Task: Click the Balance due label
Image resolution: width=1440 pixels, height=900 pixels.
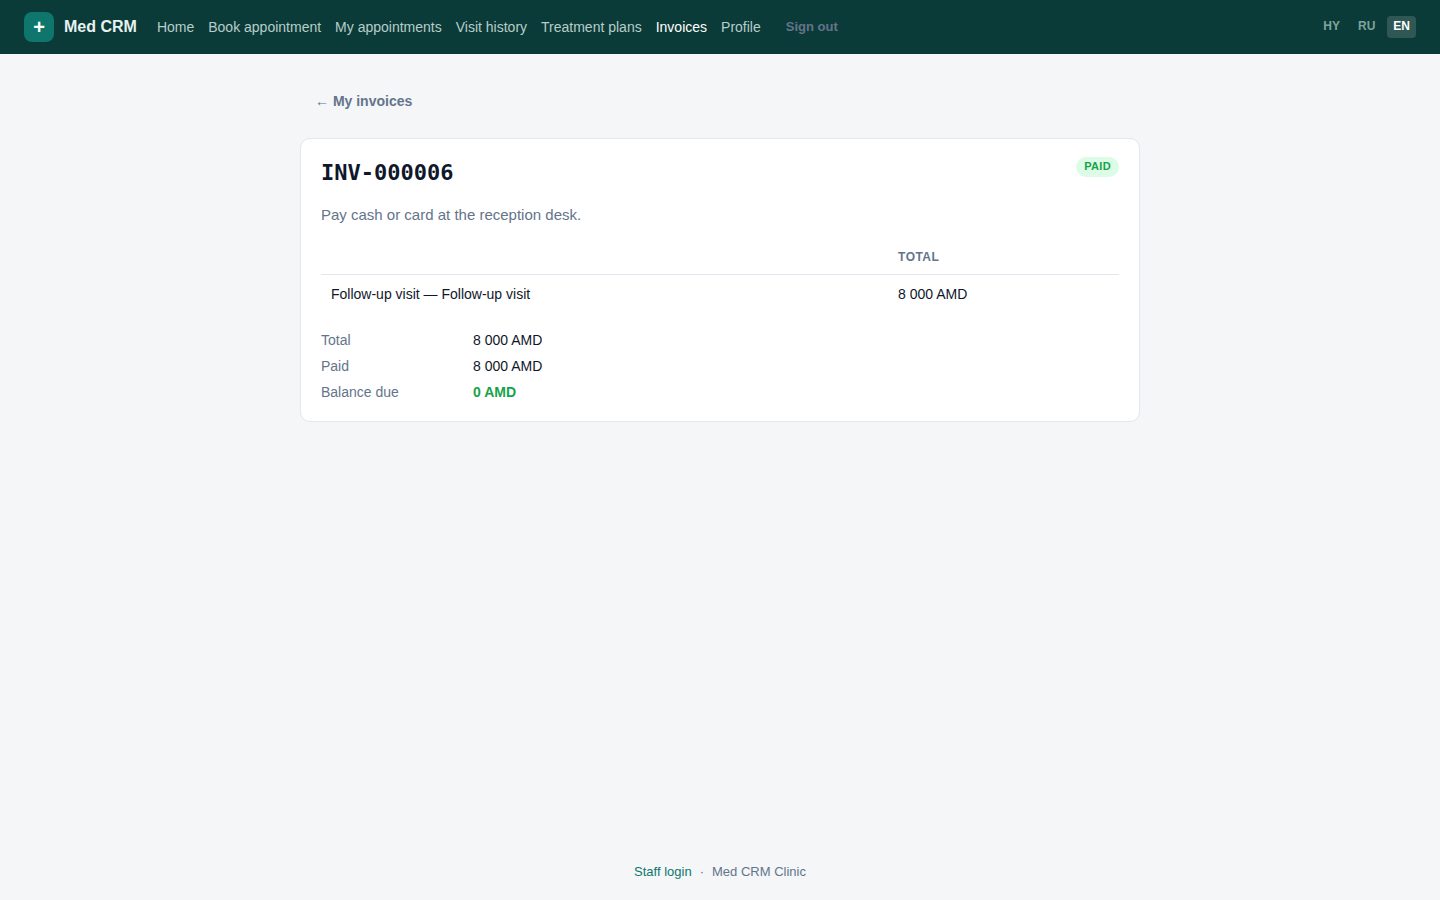Action: [x=360, y=392]
